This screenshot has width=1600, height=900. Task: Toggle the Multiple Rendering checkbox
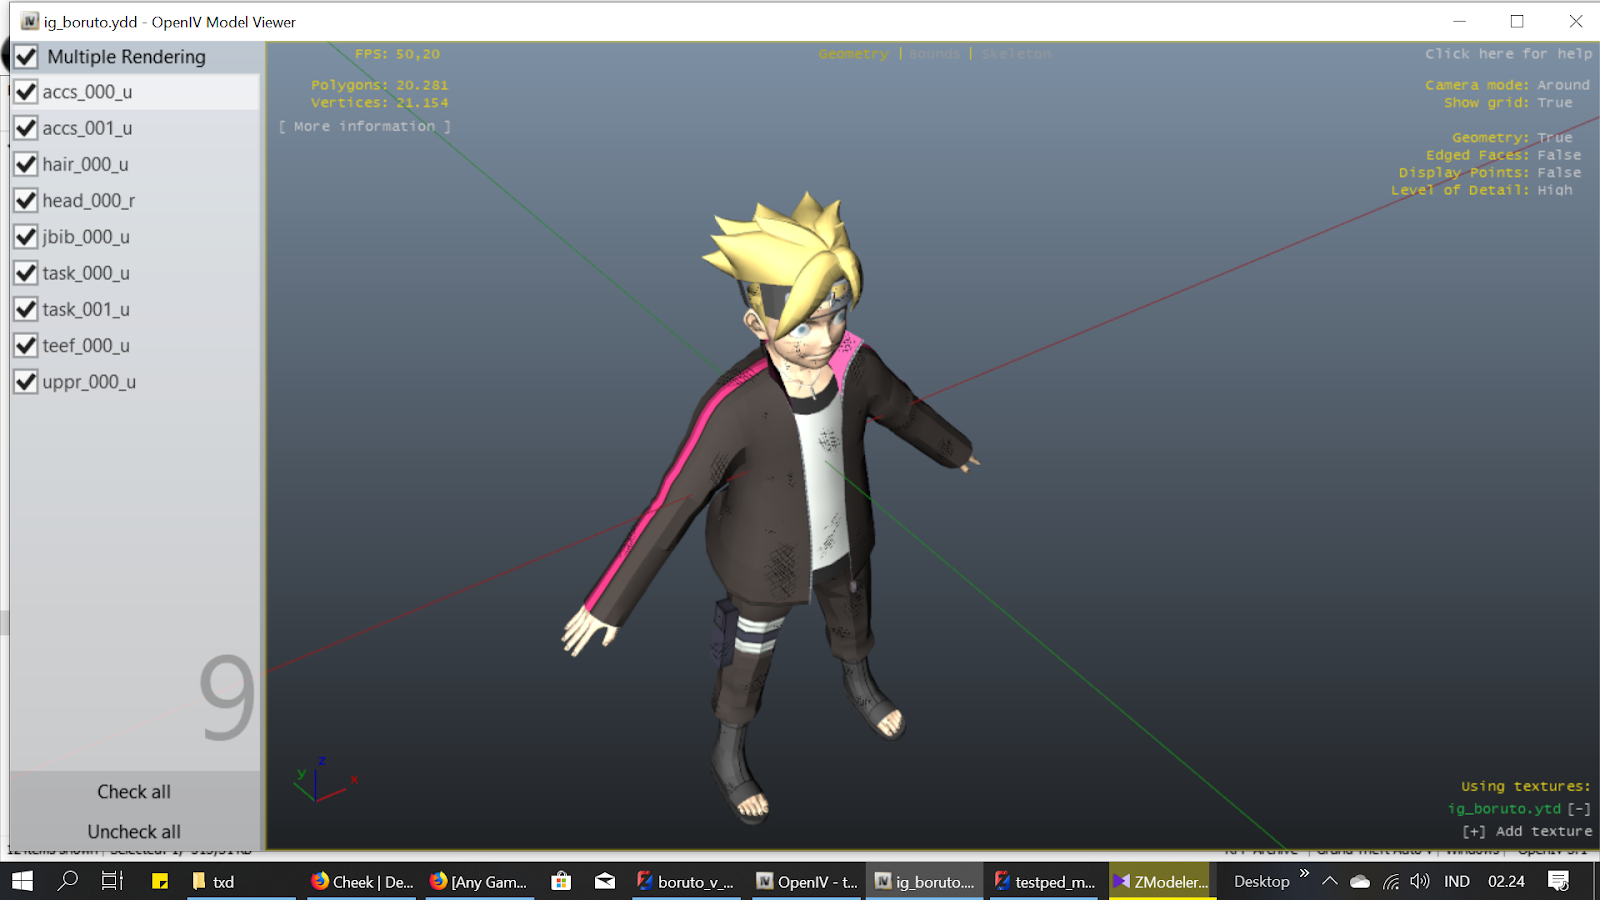[x=26, y=57]
